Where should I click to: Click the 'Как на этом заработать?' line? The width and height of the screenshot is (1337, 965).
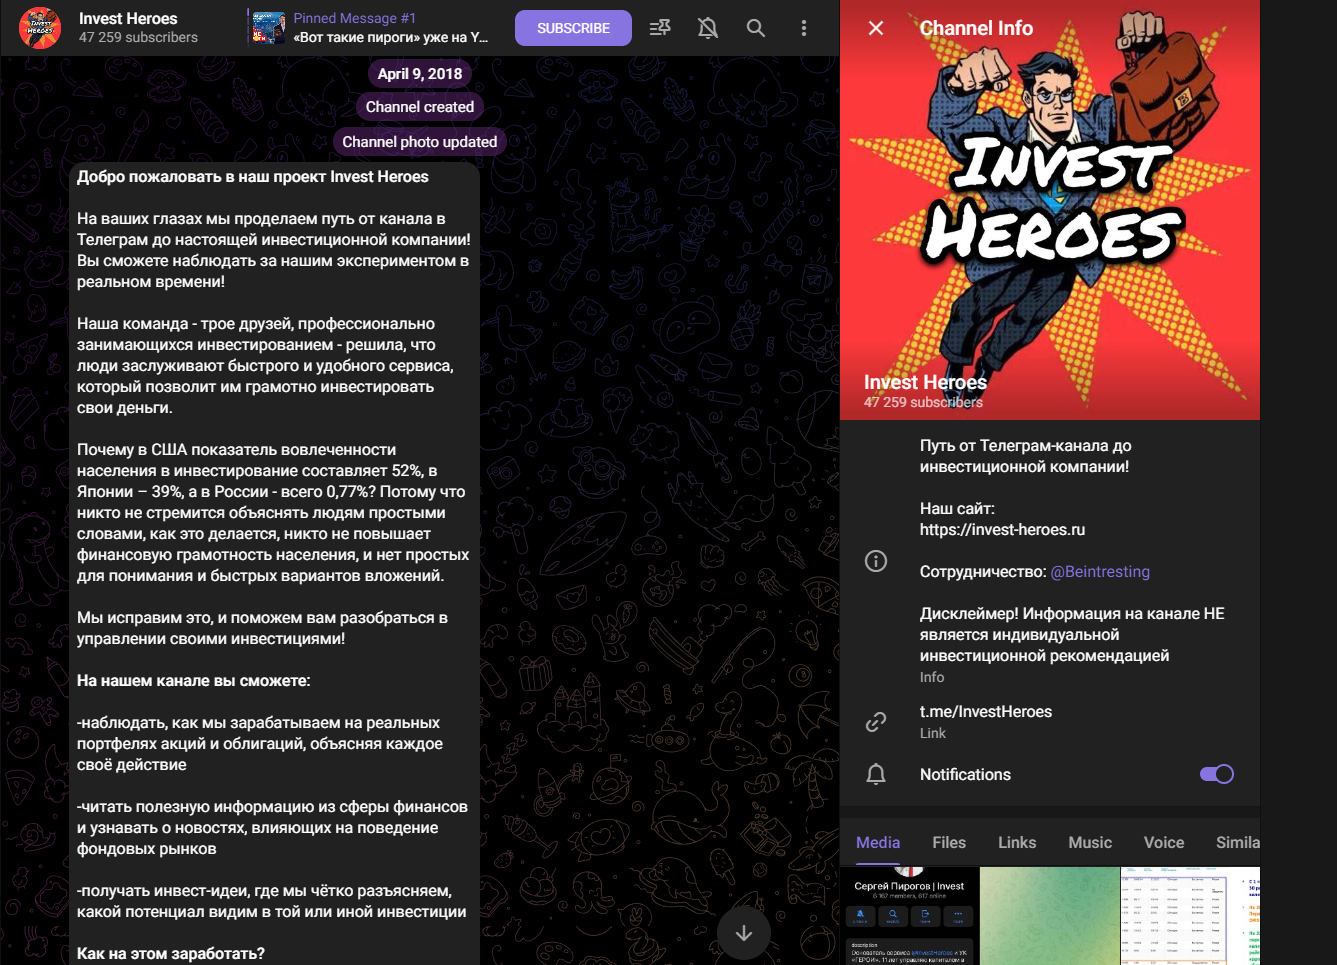171,954
